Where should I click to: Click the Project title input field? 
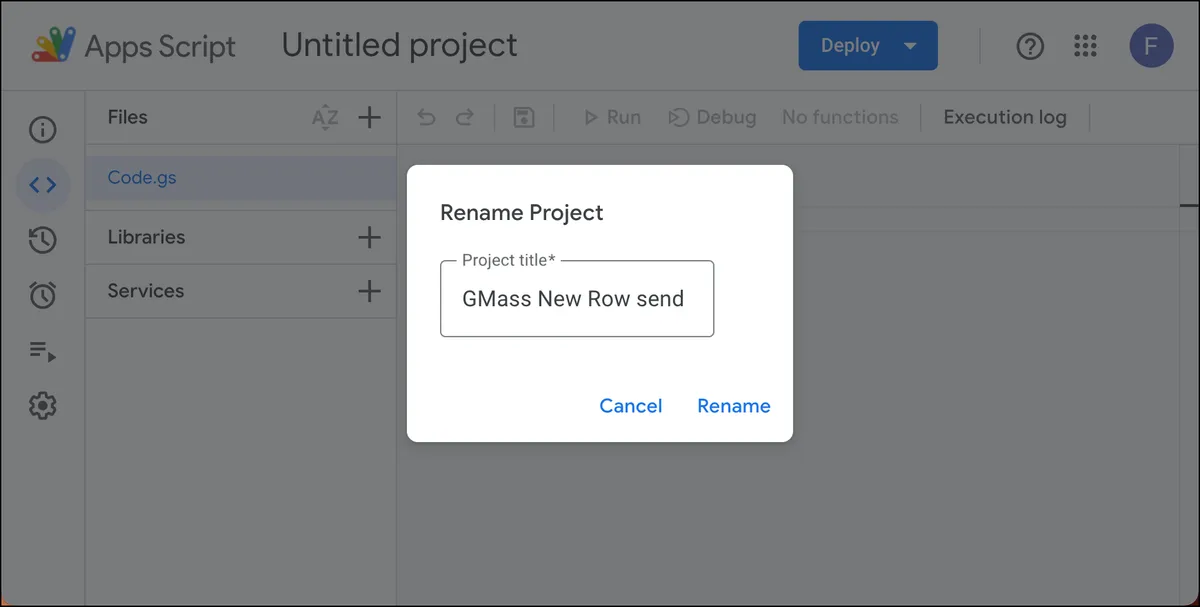click(577, 298)
